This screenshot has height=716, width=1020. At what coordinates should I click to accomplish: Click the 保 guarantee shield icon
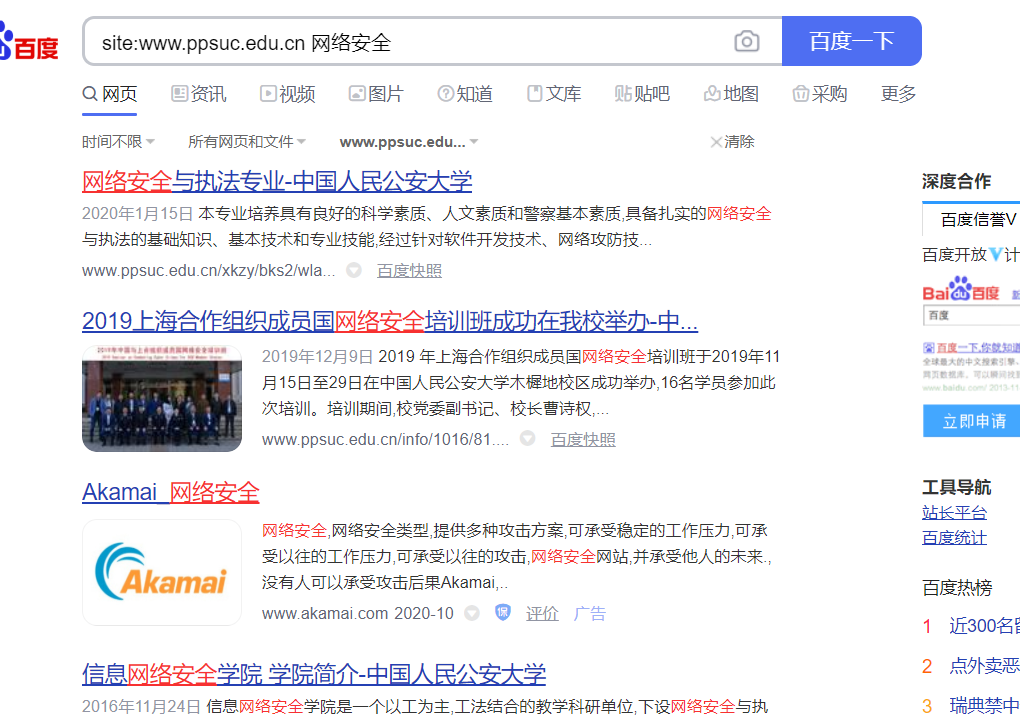tap(503, 613)
